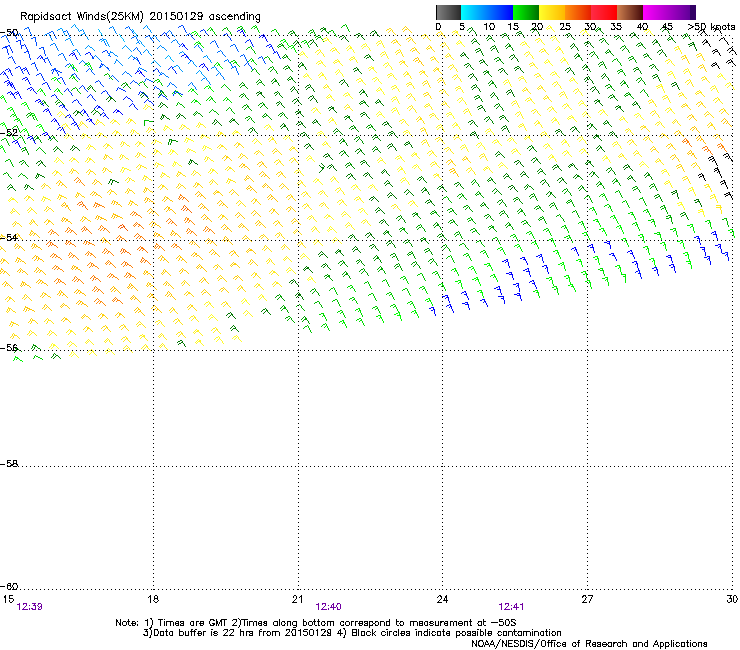
Task: Click the '24' longitude axis label
Action: 442,599
